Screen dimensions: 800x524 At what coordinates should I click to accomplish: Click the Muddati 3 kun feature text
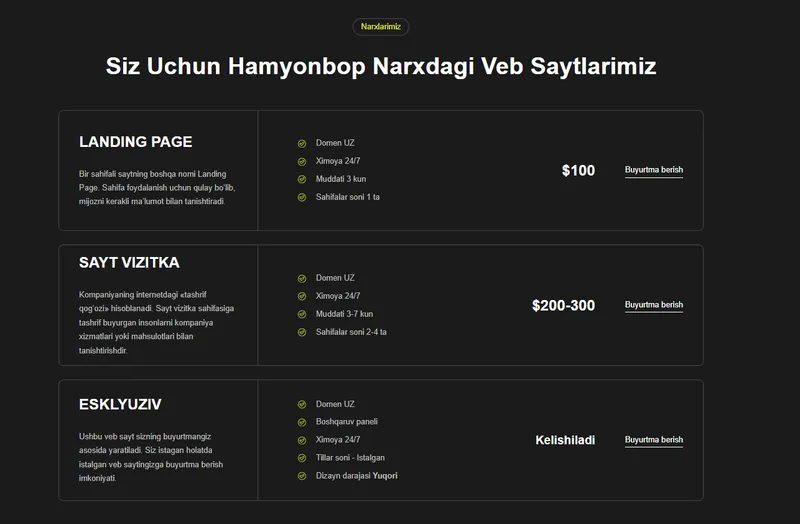340,179
